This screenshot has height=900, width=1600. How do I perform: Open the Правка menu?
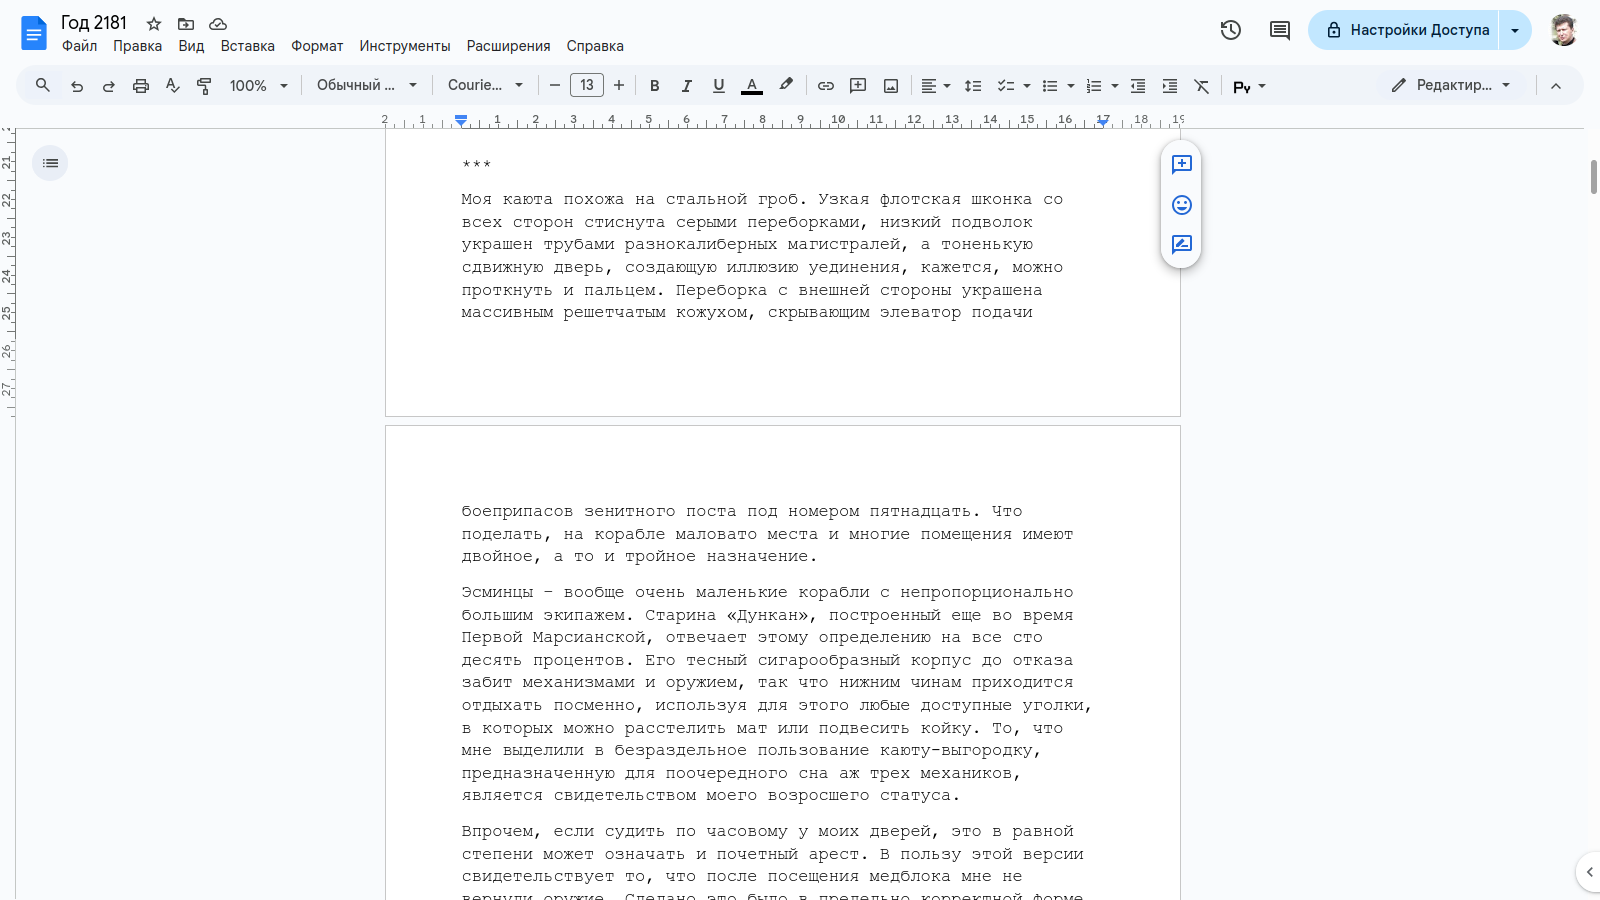138,46
